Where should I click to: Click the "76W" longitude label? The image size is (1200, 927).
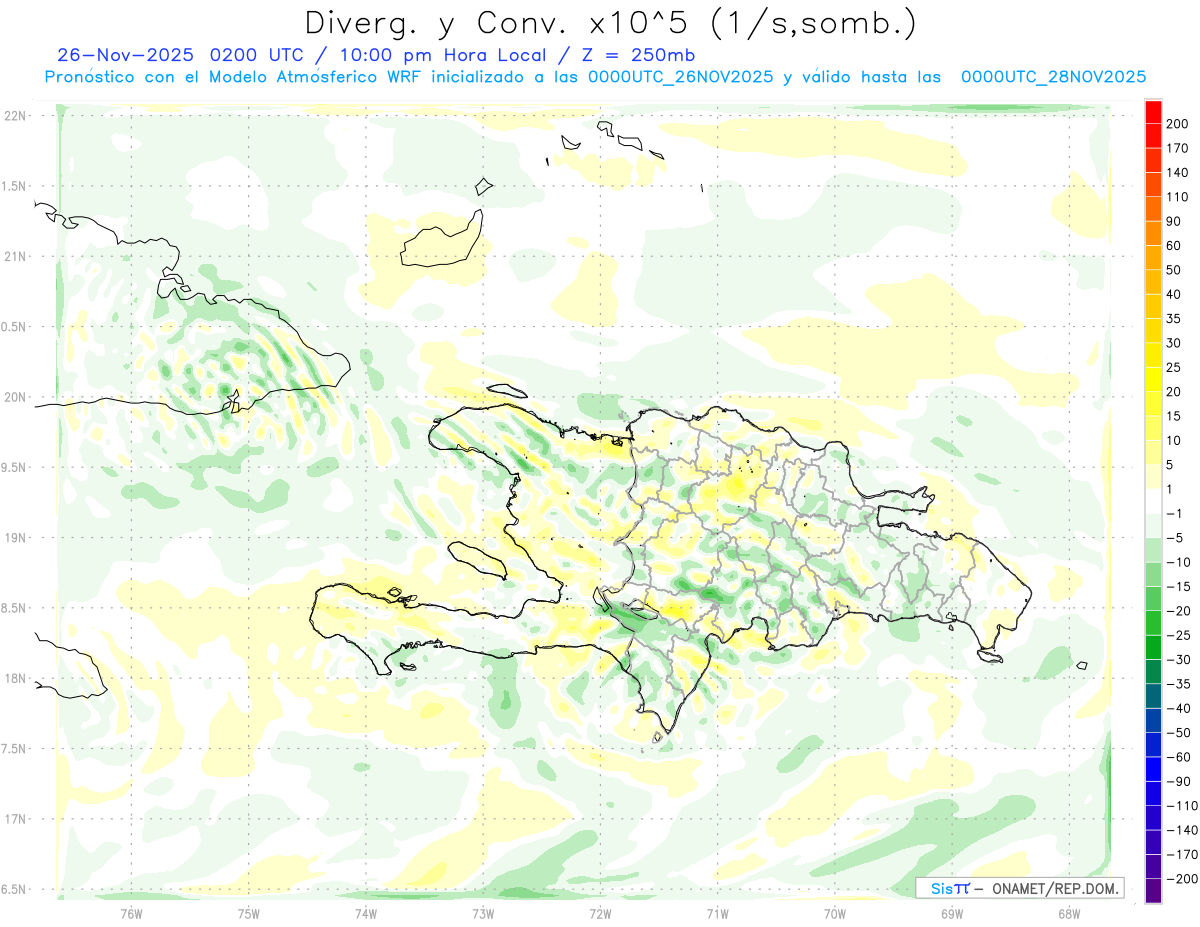131,912
